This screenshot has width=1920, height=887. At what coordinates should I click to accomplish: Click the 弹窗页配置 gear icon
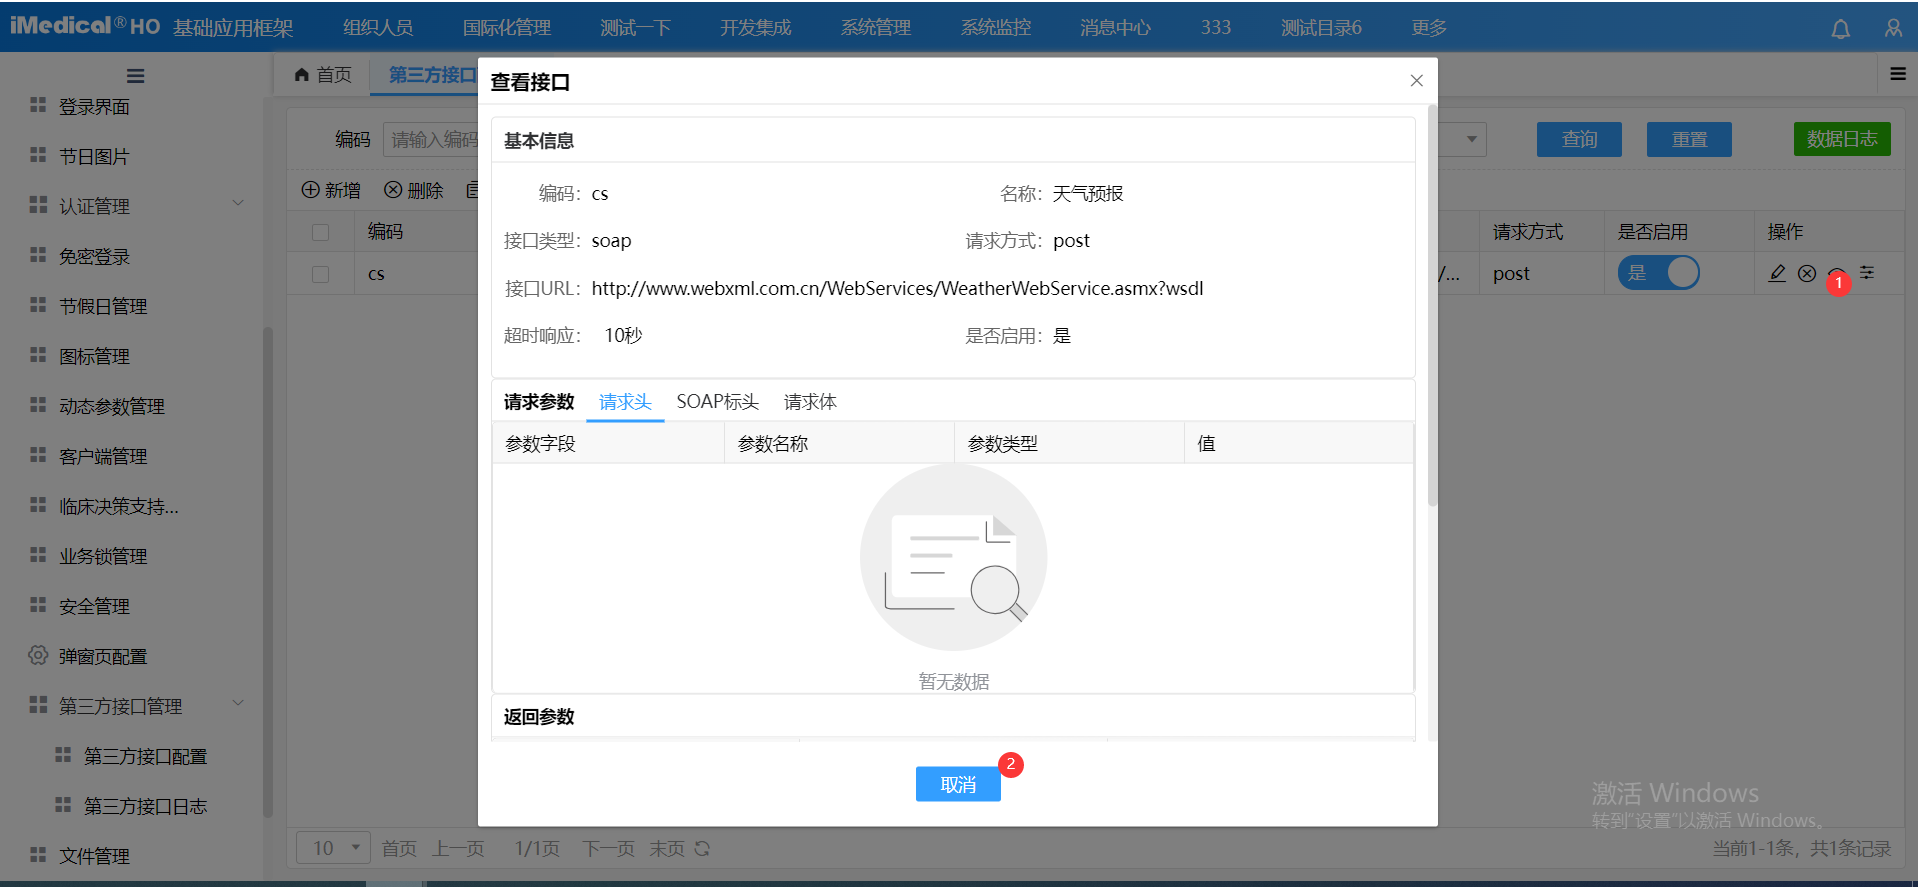click(x=38, y=655)
